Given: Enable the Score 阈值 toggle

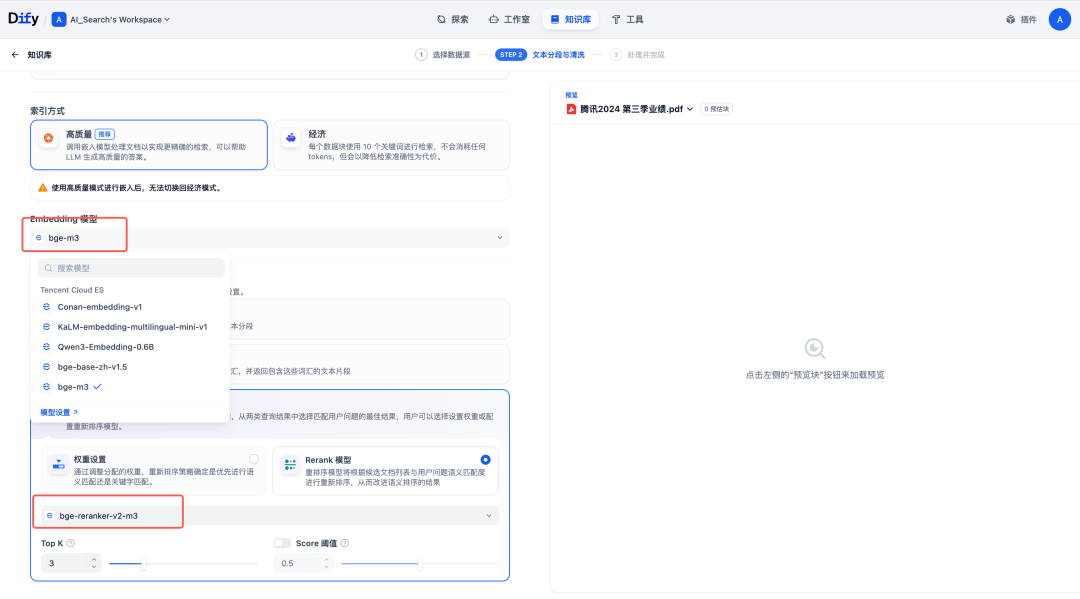Looking at the screenshot, I should point(280,543).
